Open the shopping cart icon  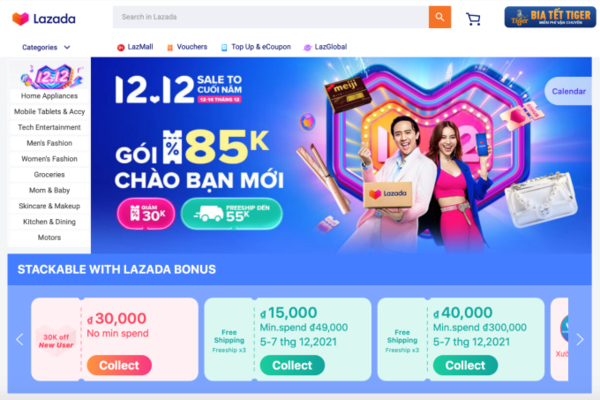[x=473, y=19]
